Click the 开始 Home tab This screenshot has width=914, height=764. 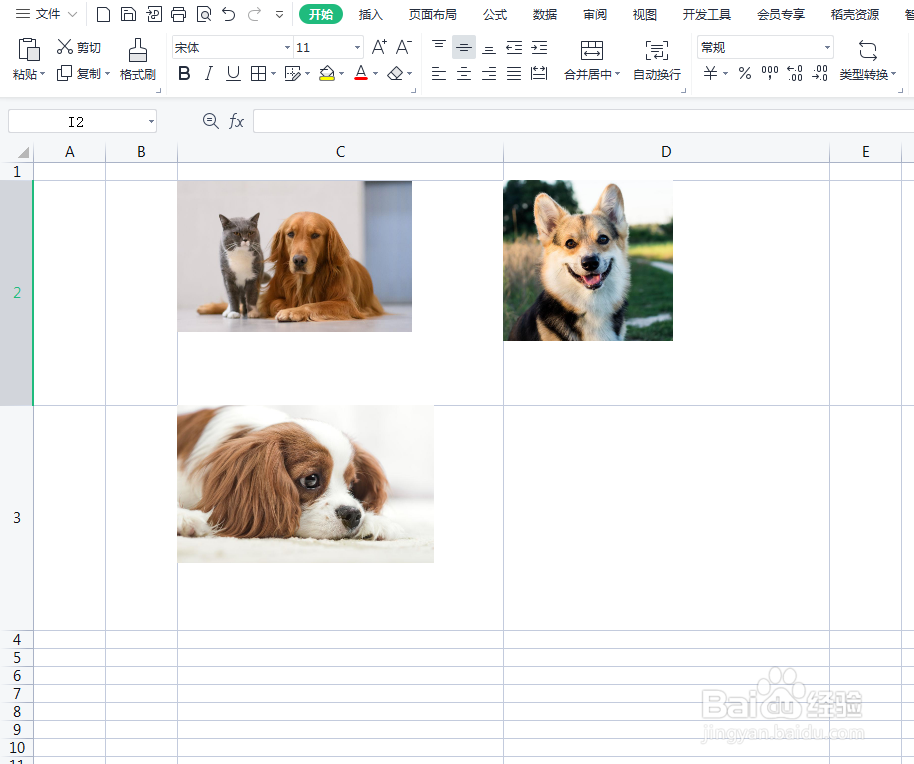321,14
